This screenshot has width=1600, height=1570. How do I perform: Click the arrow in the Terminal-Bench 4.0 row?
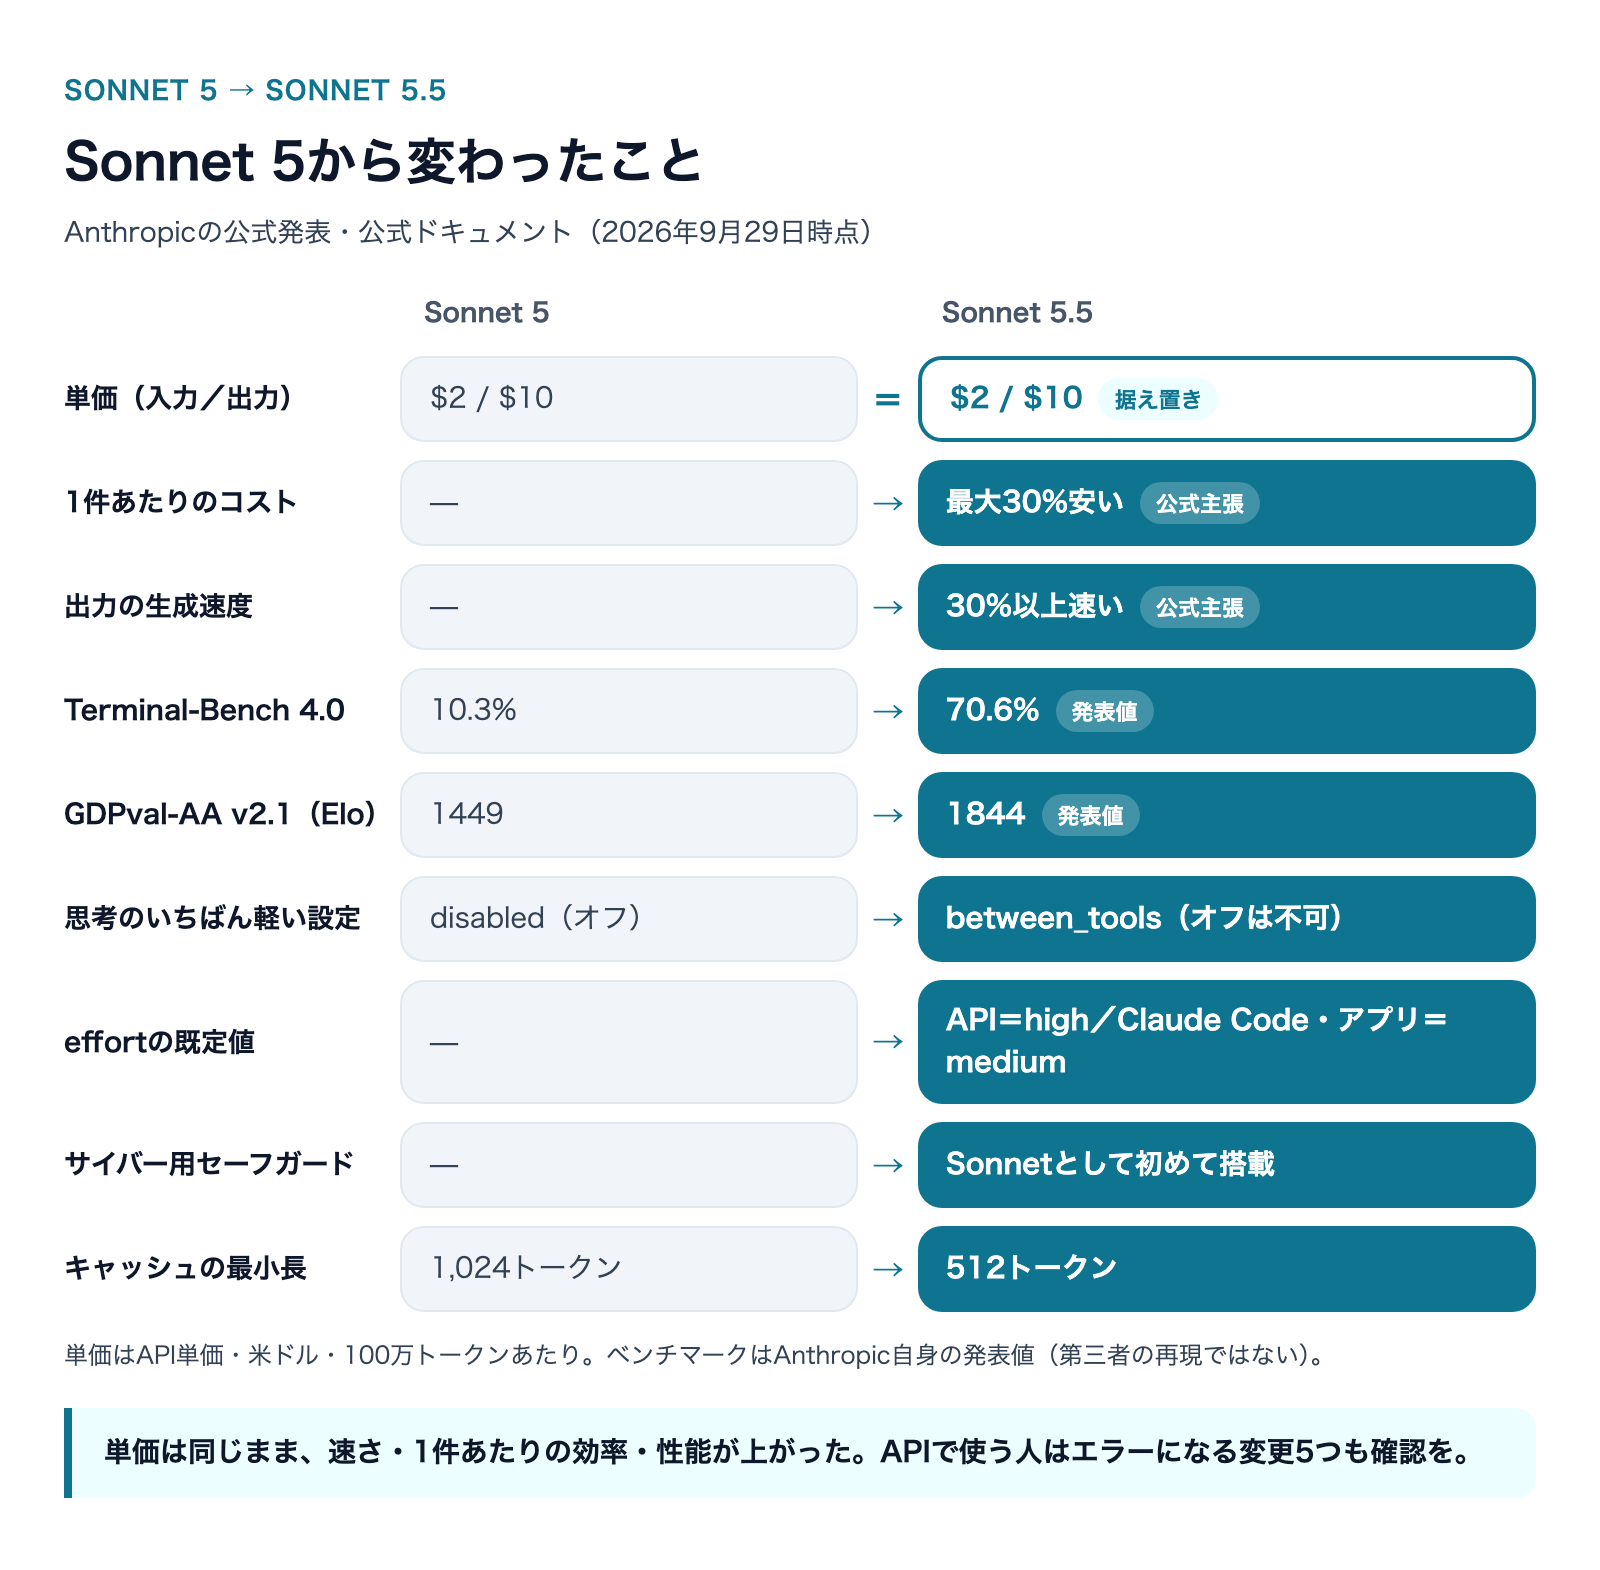tap(888, 711)
